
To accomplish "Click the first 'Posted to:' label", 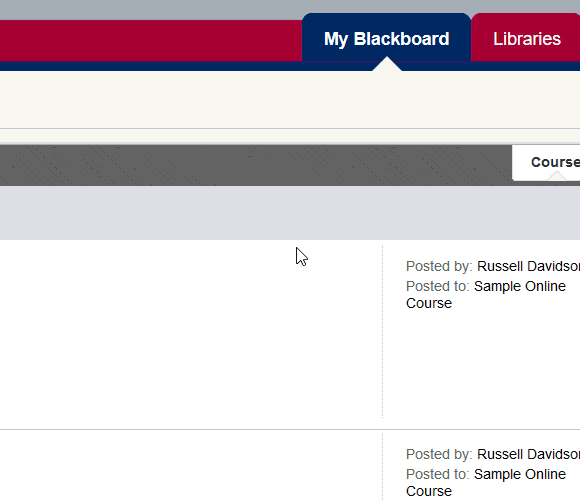I will pos(438,286).
